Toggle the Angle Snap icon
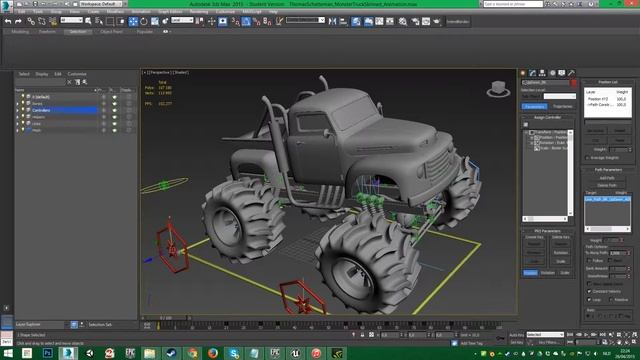This screenshot has height=360, width=640. click(246, 21)
